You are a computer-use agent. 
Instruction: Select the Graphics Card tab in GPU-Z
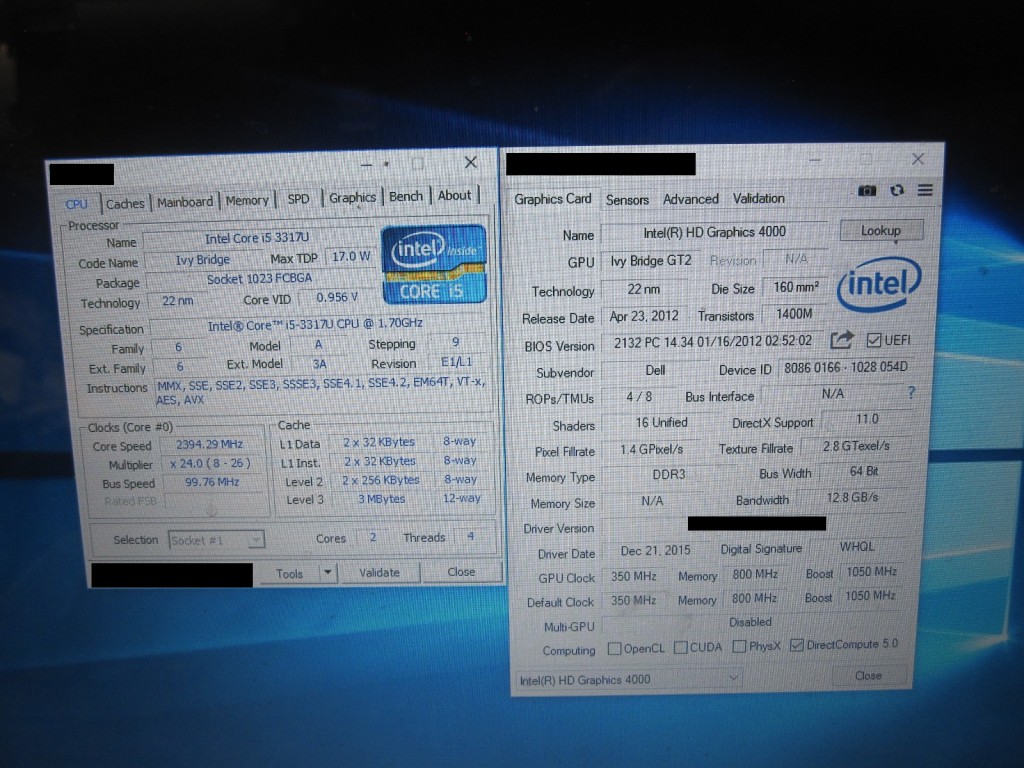[x=552, y=199]
